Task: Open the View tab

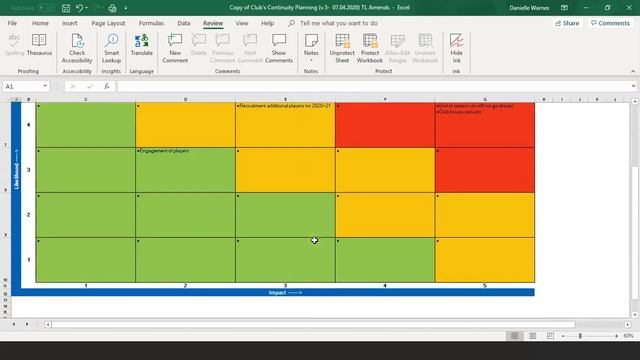Action: pos(242,23)
